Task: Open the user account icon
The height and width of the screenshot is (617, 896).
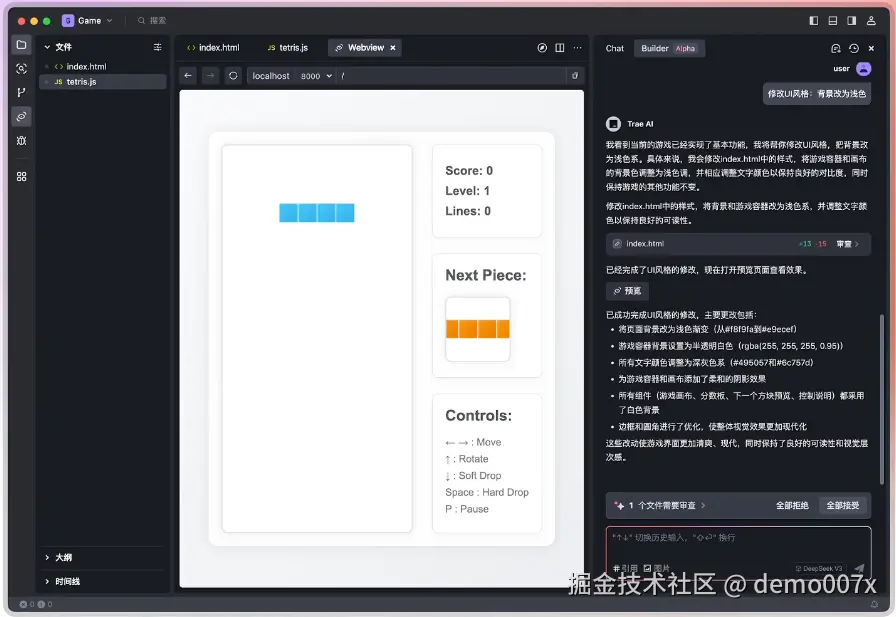Action: coord(871,21)
